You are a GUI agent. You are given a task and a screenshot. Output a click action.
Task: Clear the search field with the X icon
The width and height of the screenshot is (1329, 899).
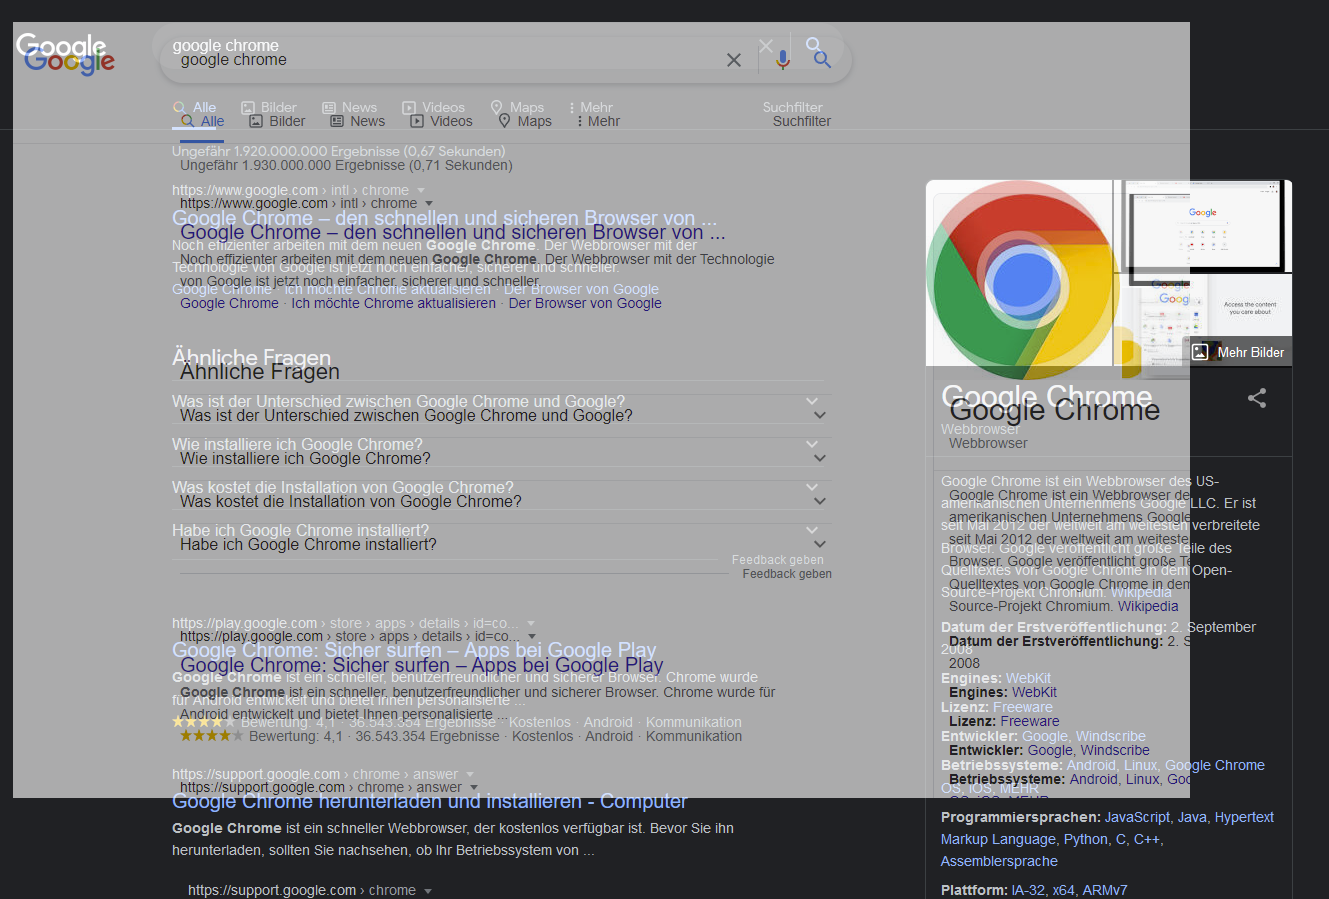click(x=734, y=60)
